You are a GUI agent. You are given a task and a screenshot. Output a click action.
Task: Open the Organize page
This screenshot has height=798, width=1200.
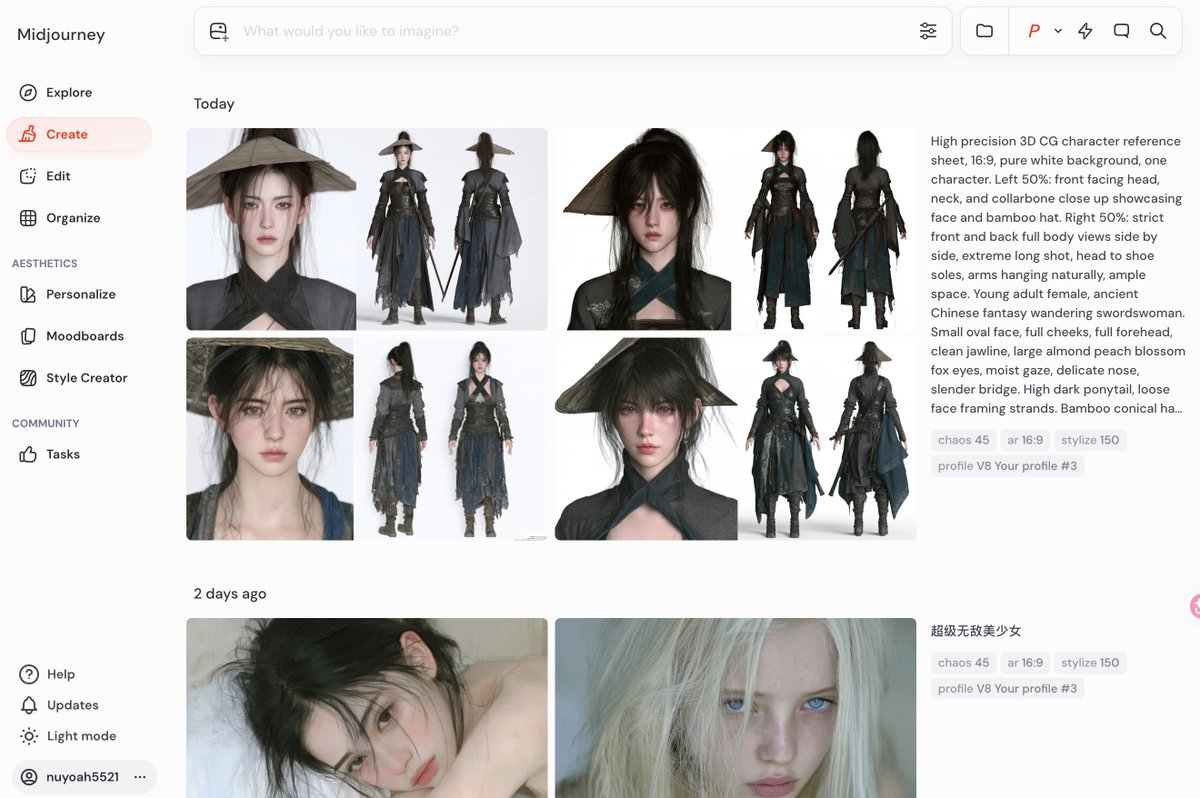pyautogui.click(x=73, y=218)
